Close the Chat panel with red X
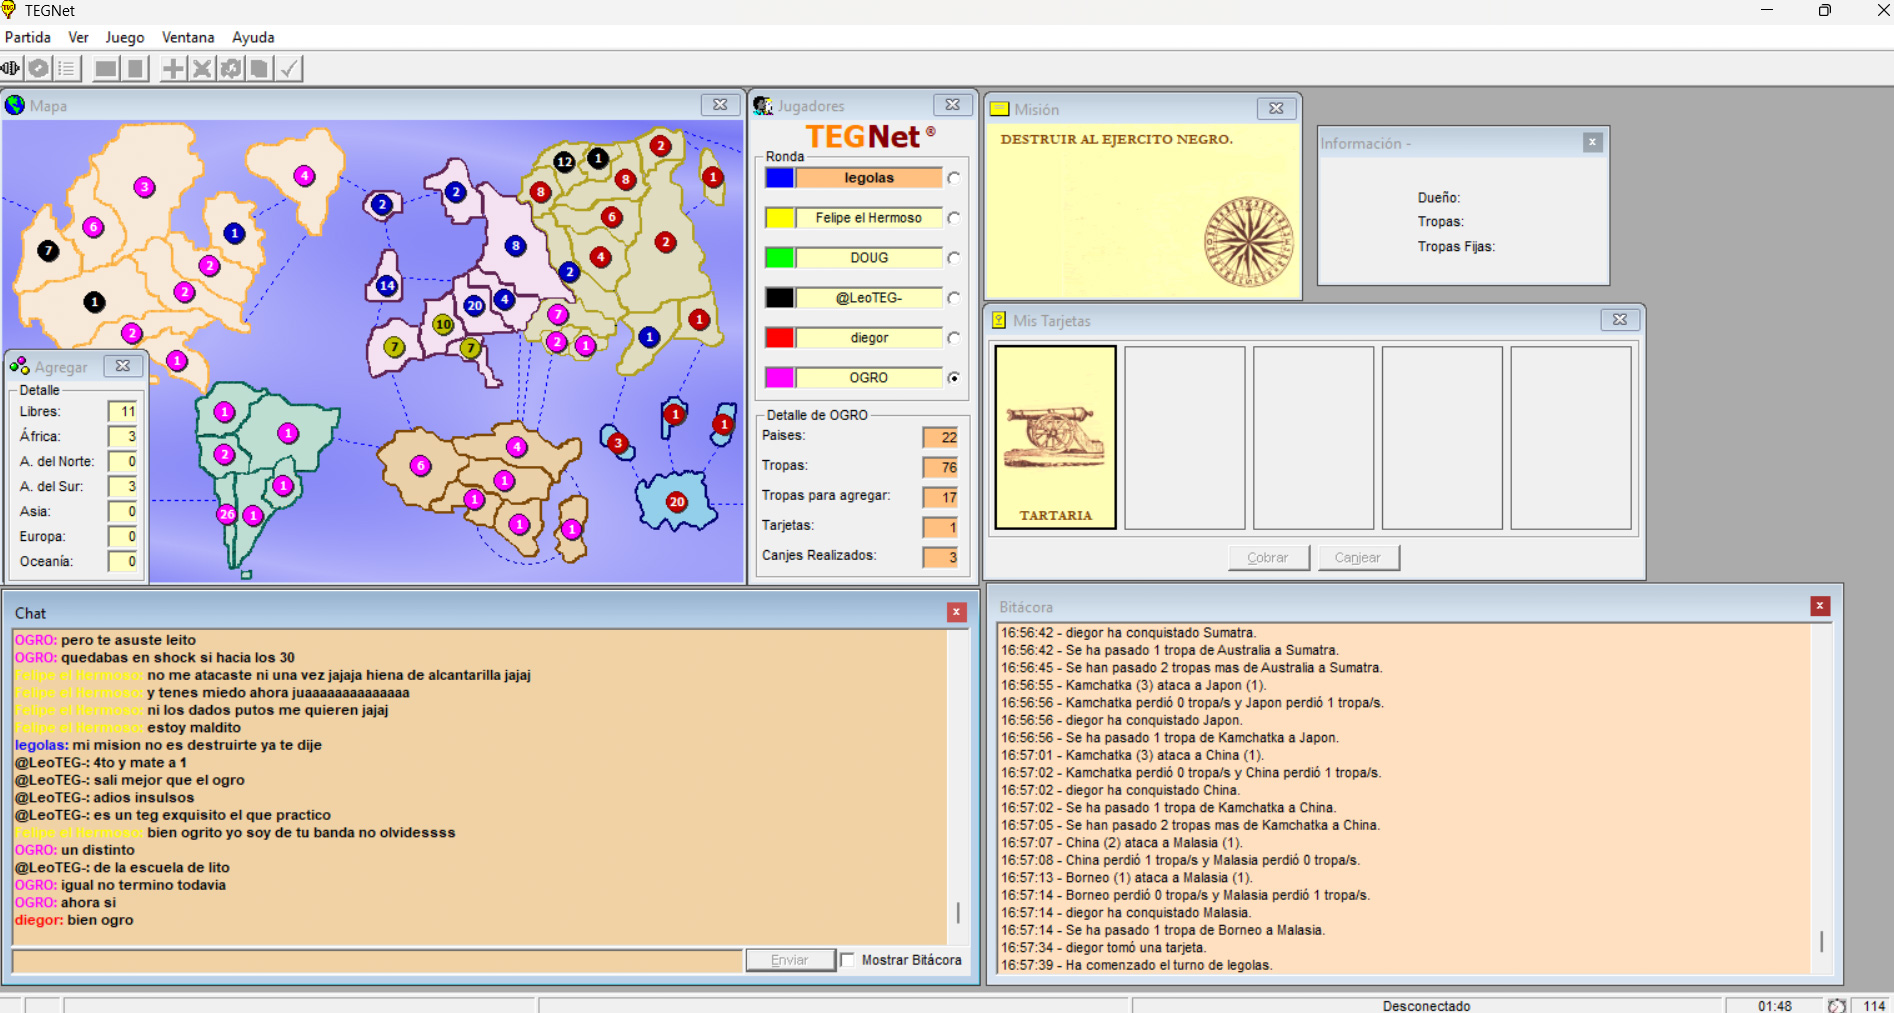The width and height of the screenshot is (1894, 1013). pos(956,612)
